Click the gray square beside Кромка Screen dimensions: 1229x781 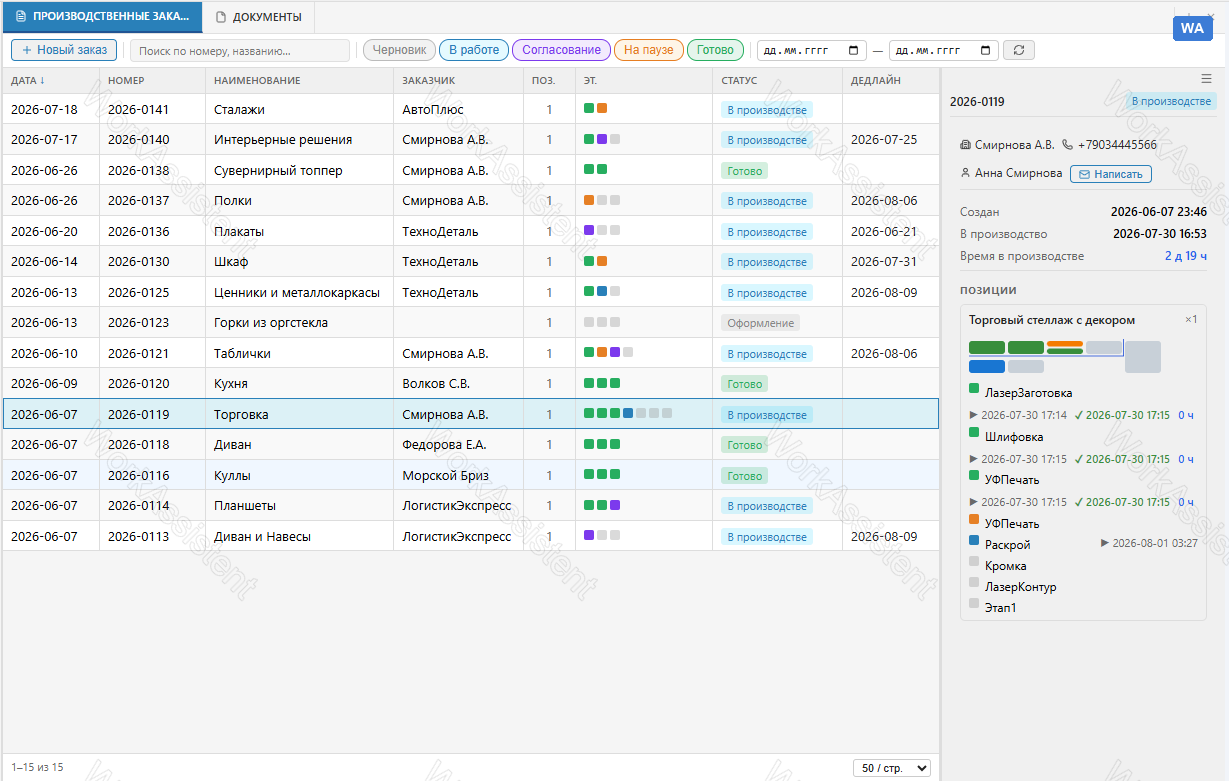tap(974, 561)
